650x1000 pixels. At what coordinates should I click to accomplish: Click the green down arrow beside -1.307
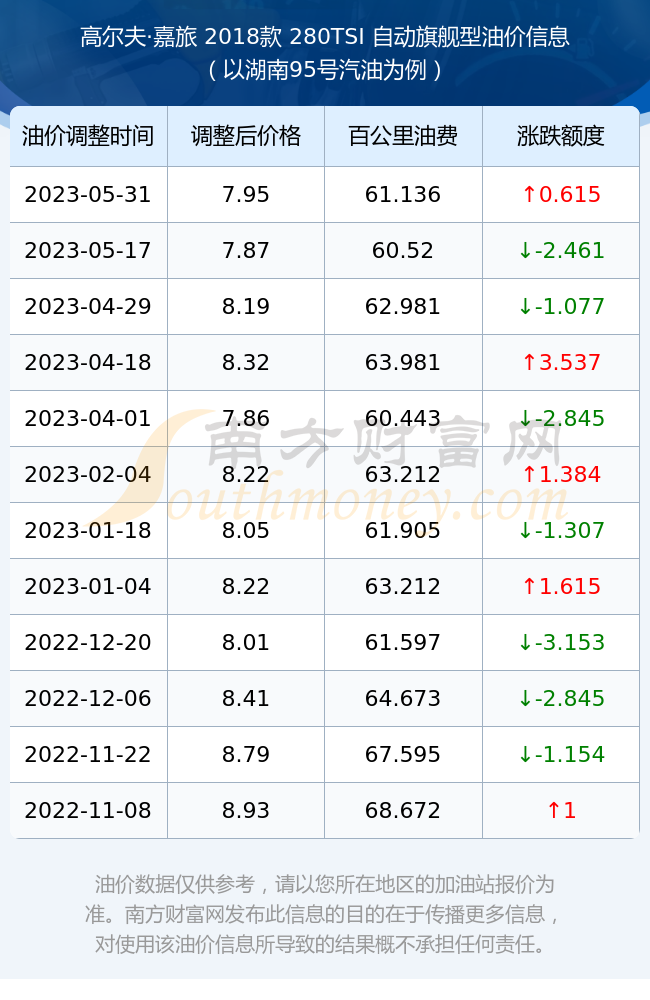[x=525, y=531]
